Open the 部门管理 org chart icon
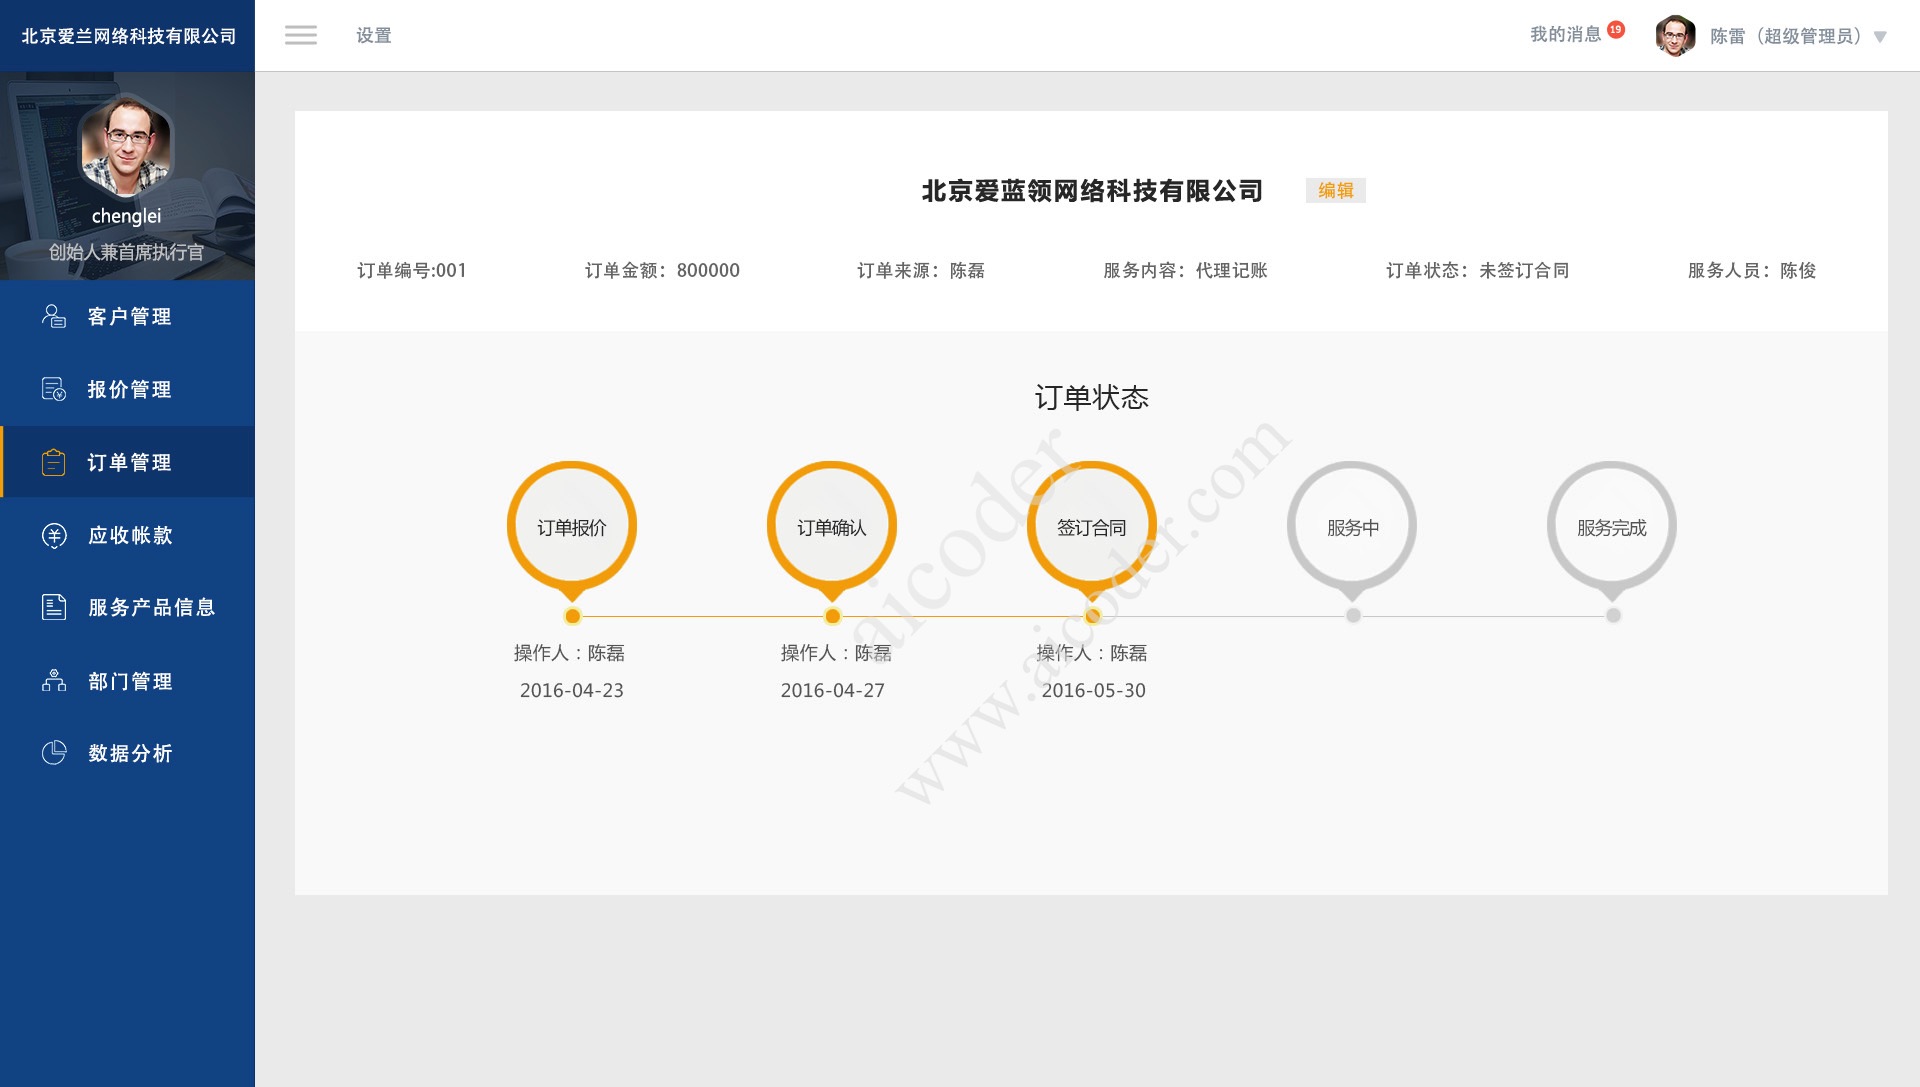This screenshot has width=1920, height=1087. coord(54,681)
